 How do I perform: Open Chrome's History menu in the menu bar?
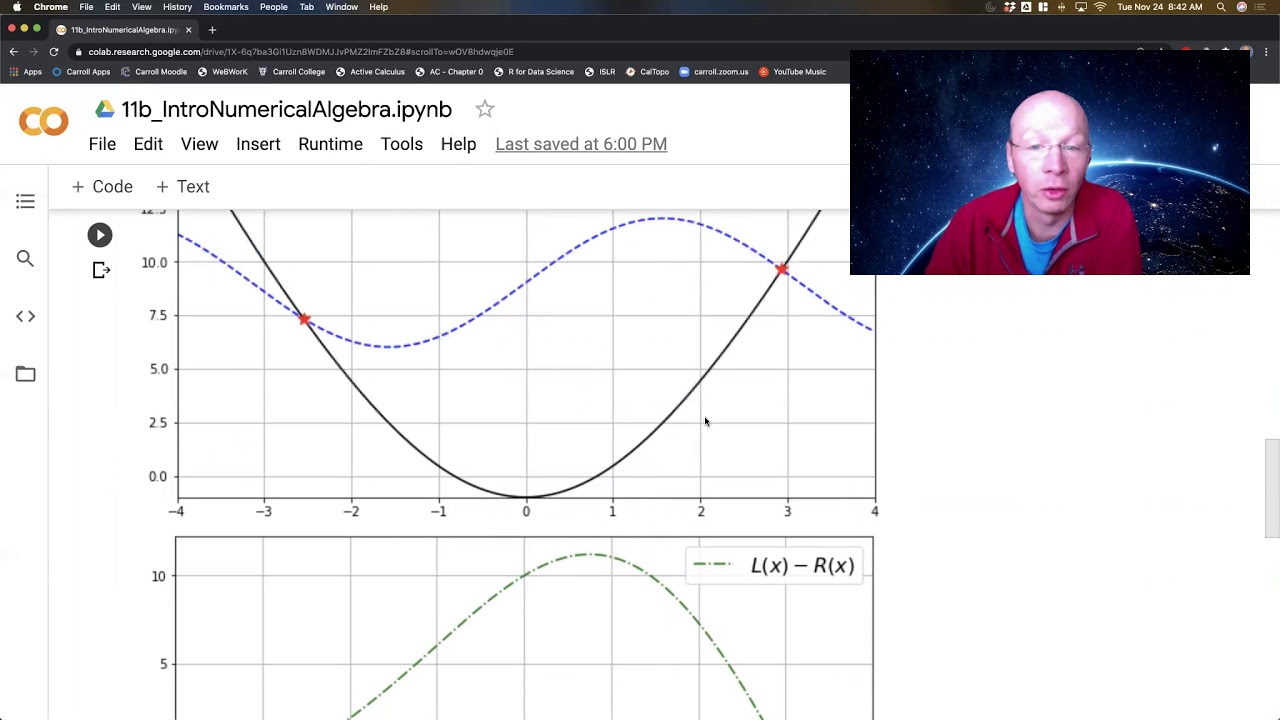click(177, 7)
